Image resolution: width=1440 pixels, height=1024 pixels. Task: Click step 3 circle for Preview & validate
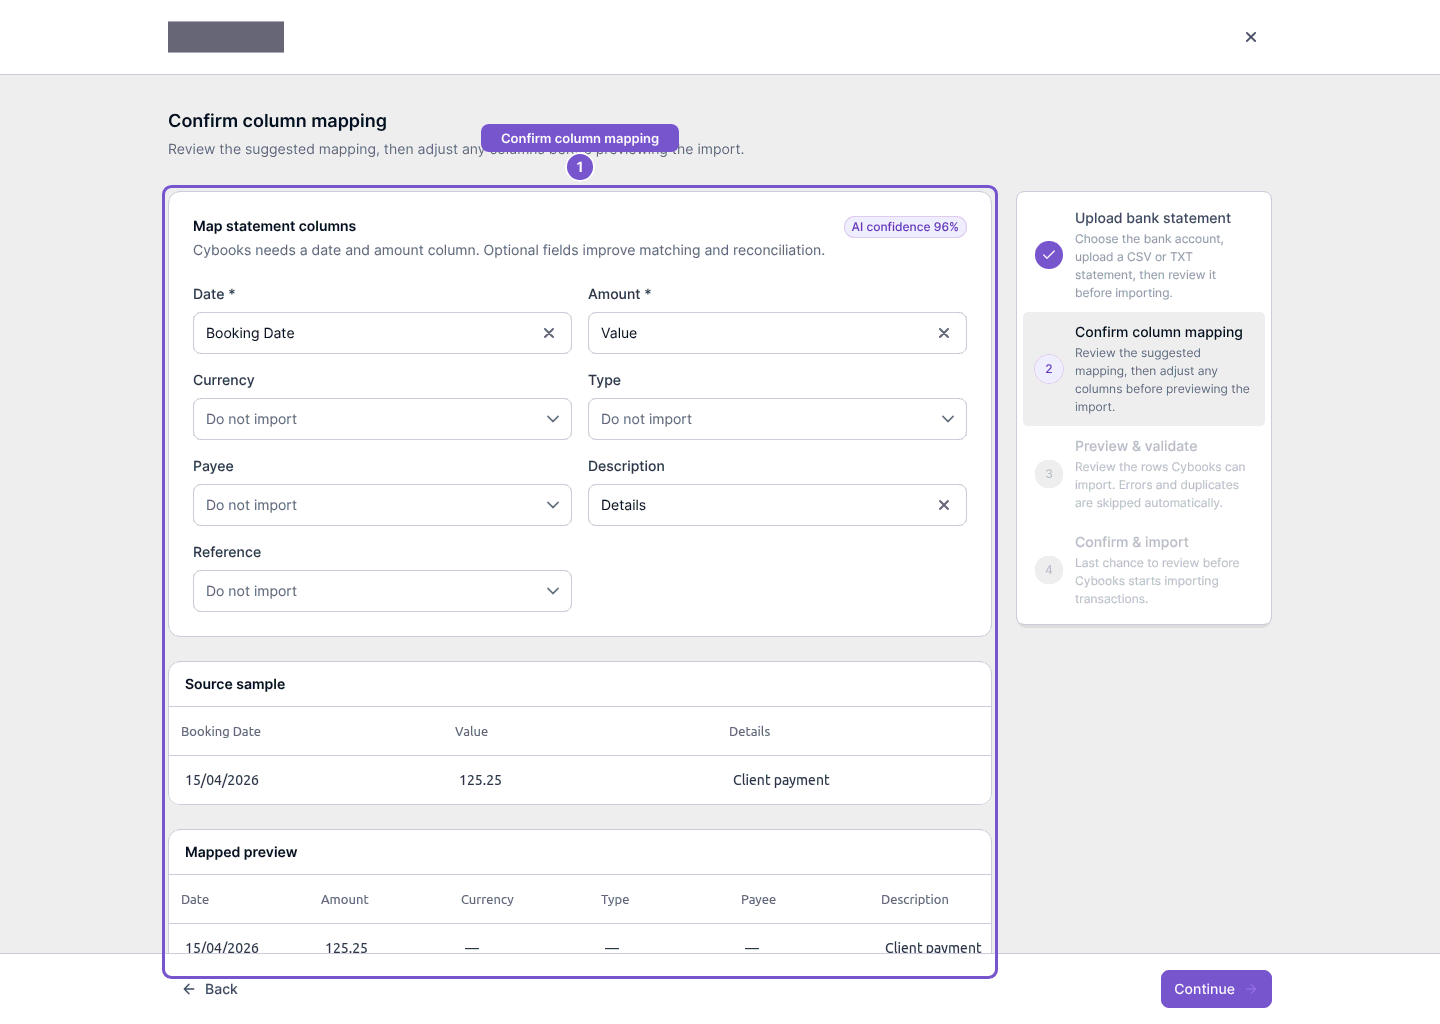point(1049,474)
